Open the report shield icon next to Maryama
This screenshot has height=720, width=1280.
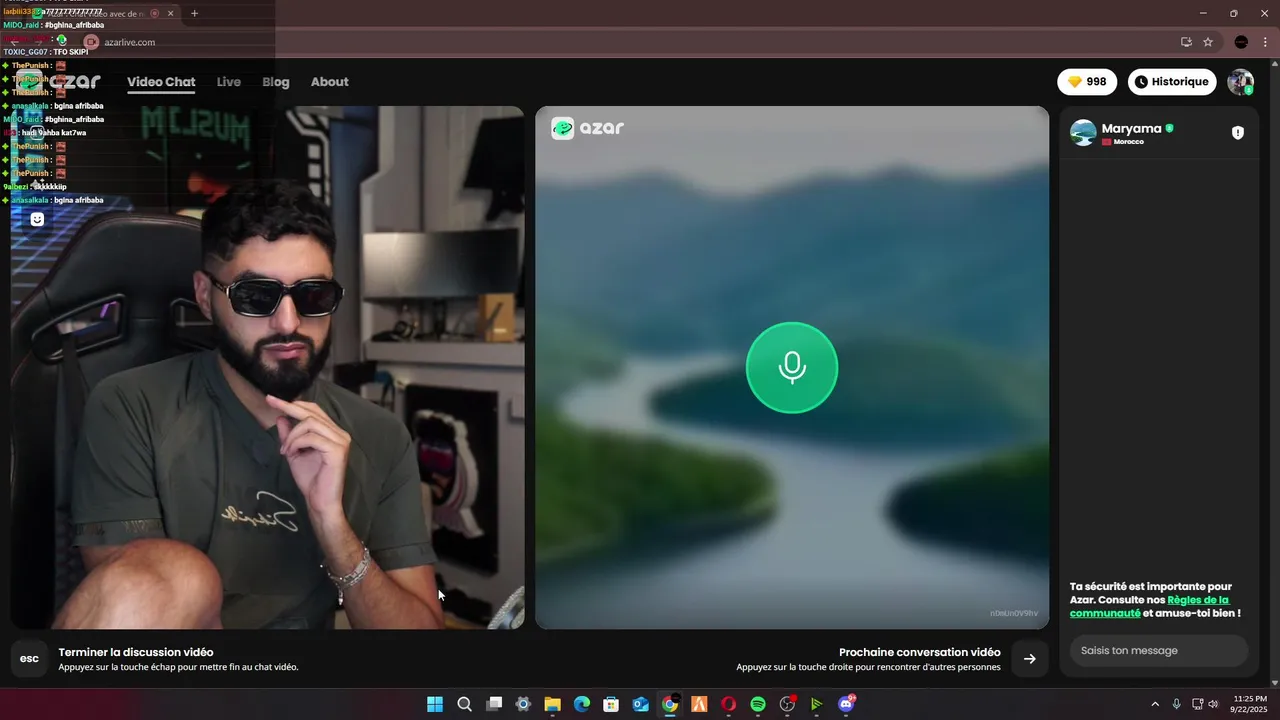coord(1238,133)
